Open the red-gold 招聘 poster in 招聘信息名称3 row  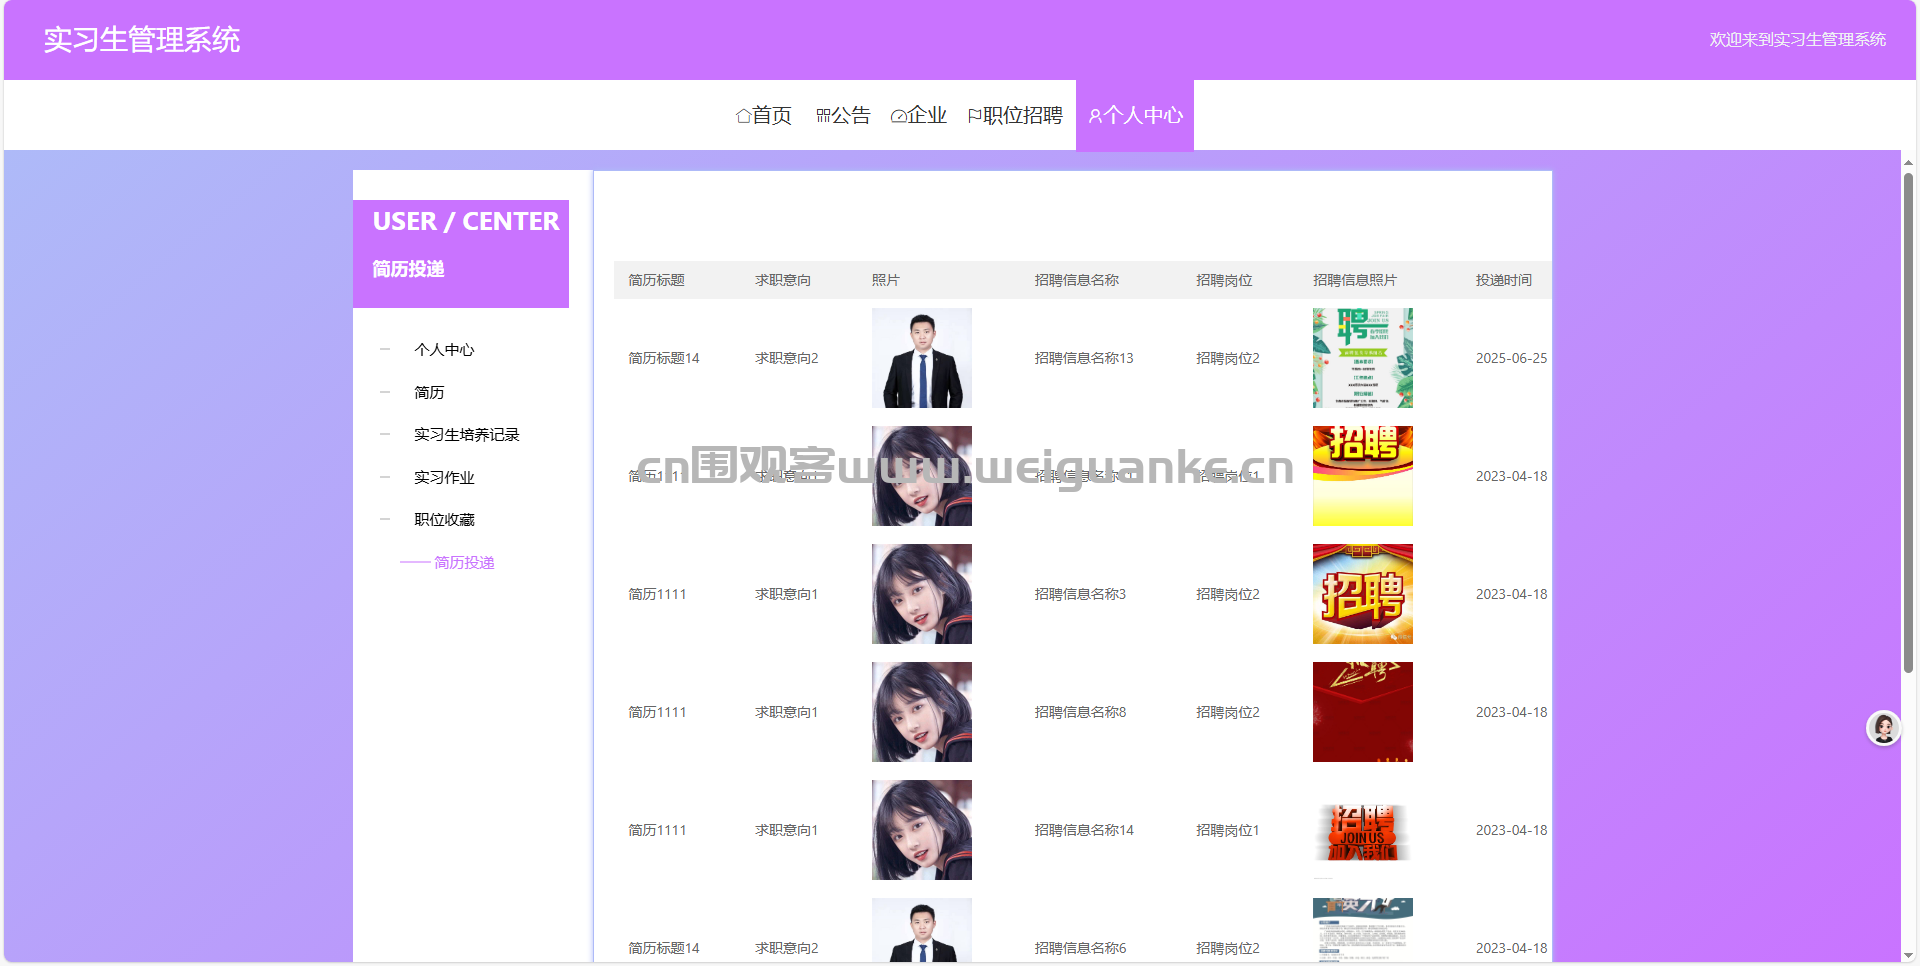1363,594
